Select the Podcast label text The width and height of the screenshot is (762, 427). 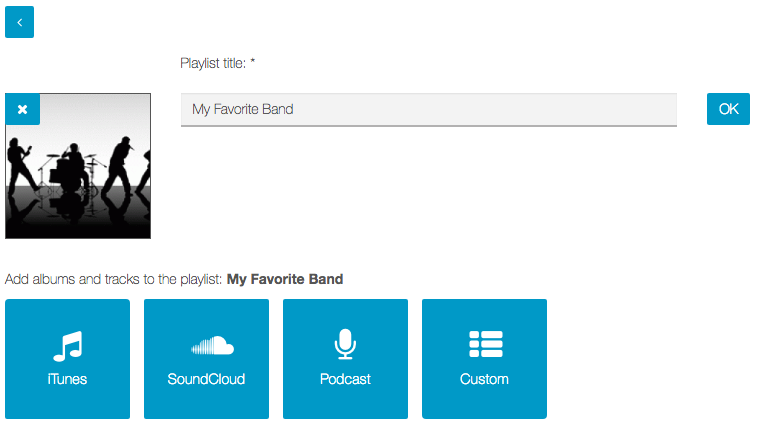[345, 379]
